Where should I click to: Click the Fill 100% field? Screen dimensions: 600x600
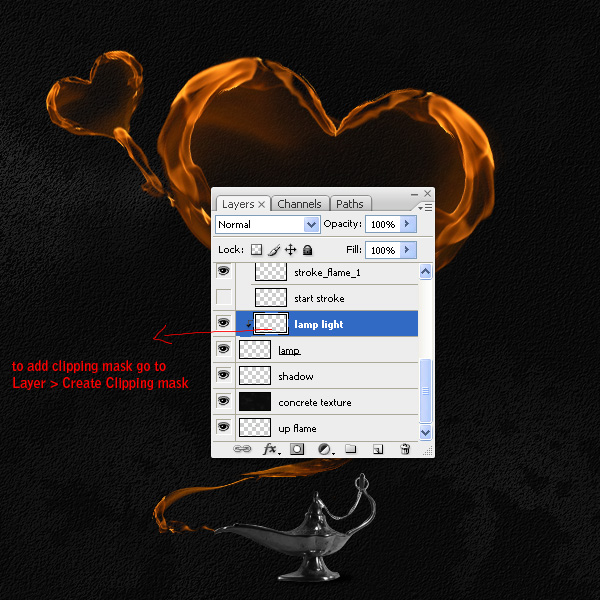(383, 250)
